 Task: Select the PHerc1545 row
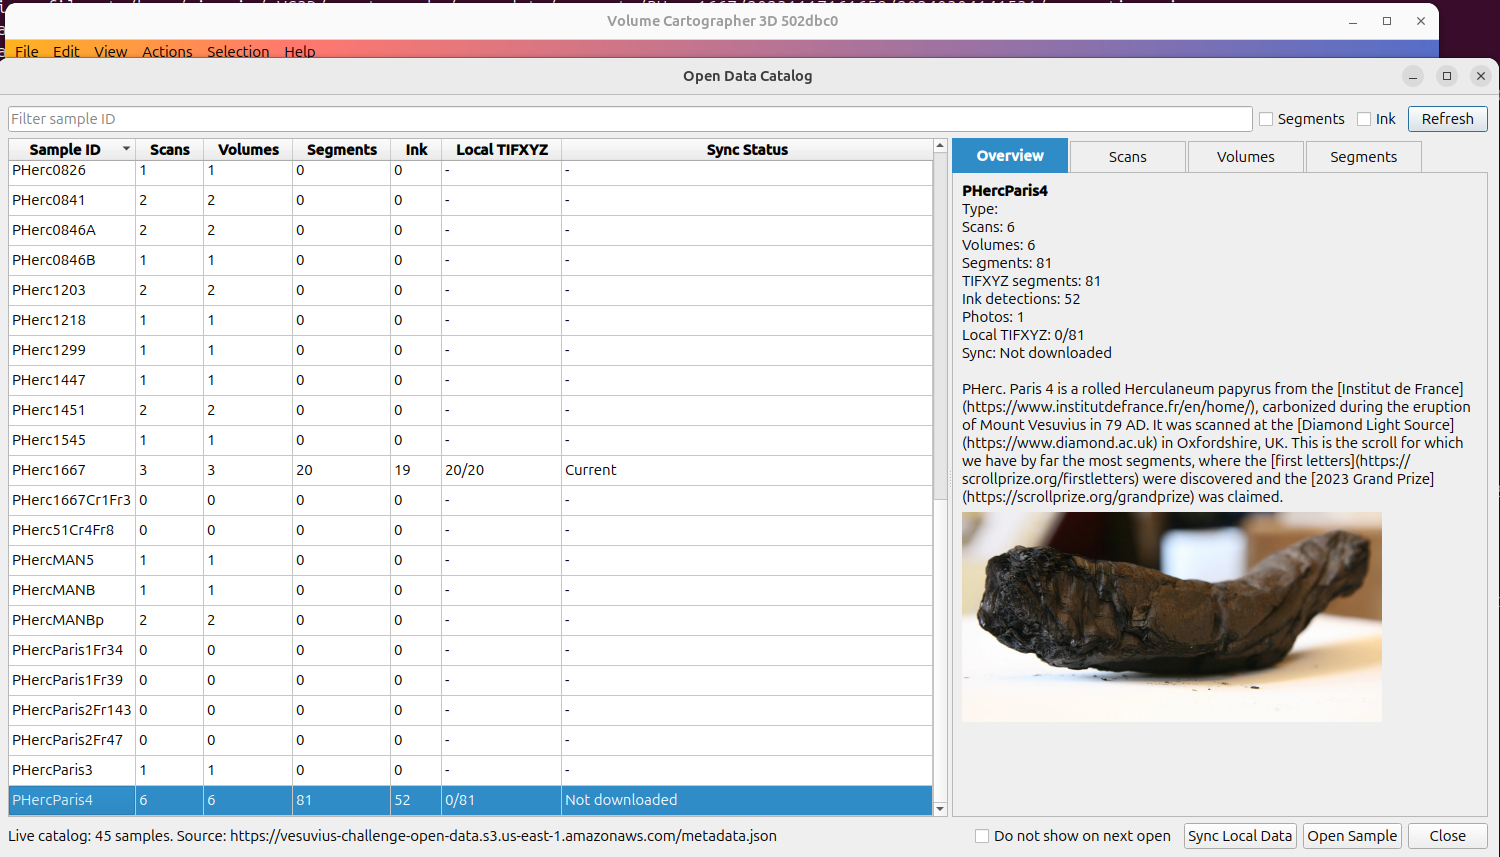click(471, 440)
